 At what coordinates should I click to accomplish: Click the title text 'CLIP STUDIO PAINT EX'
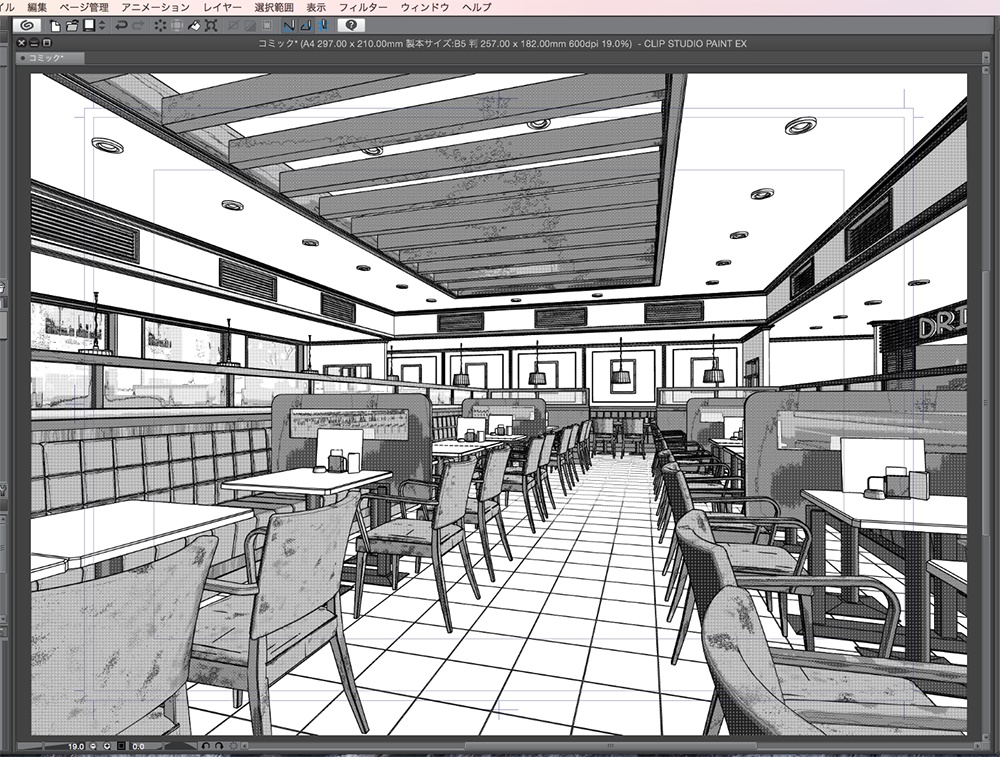tap(695, 43)
